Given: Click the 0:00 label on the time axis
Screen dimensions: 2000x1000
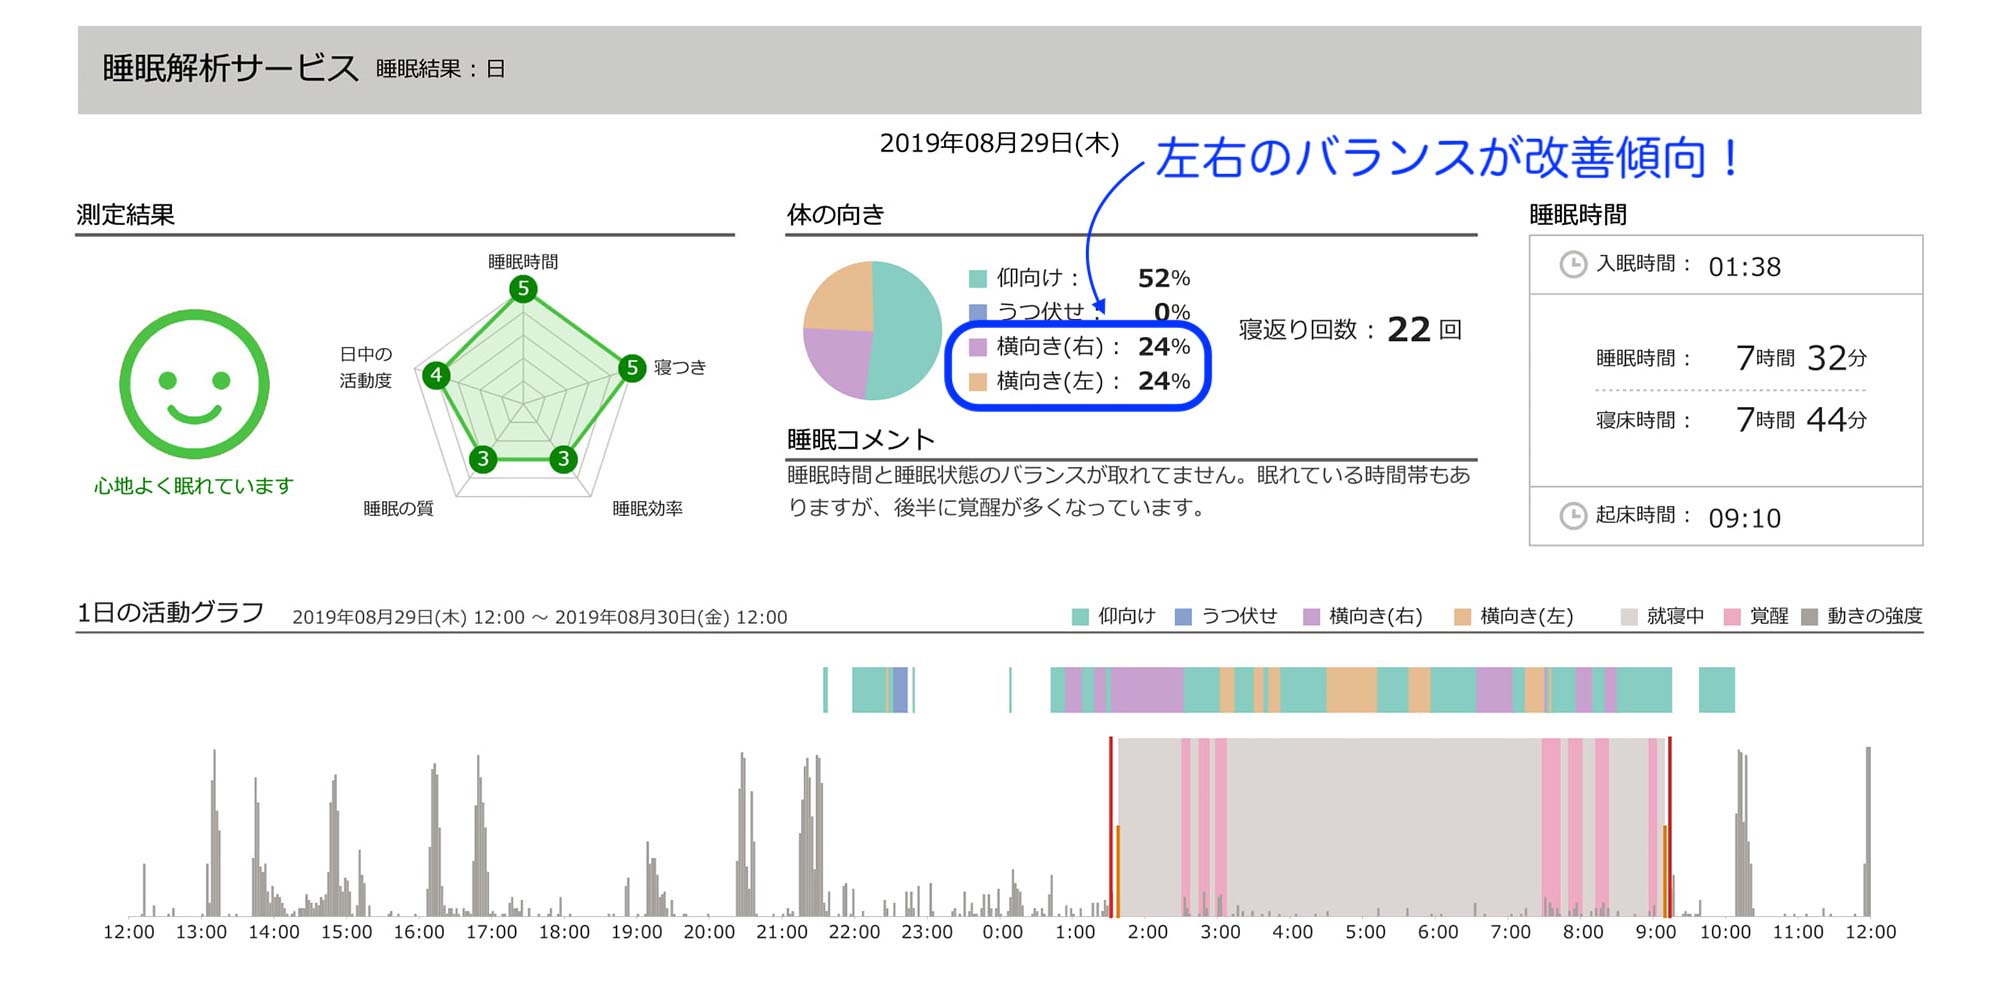Looking at the screenshot, I should coord(1003,932).
